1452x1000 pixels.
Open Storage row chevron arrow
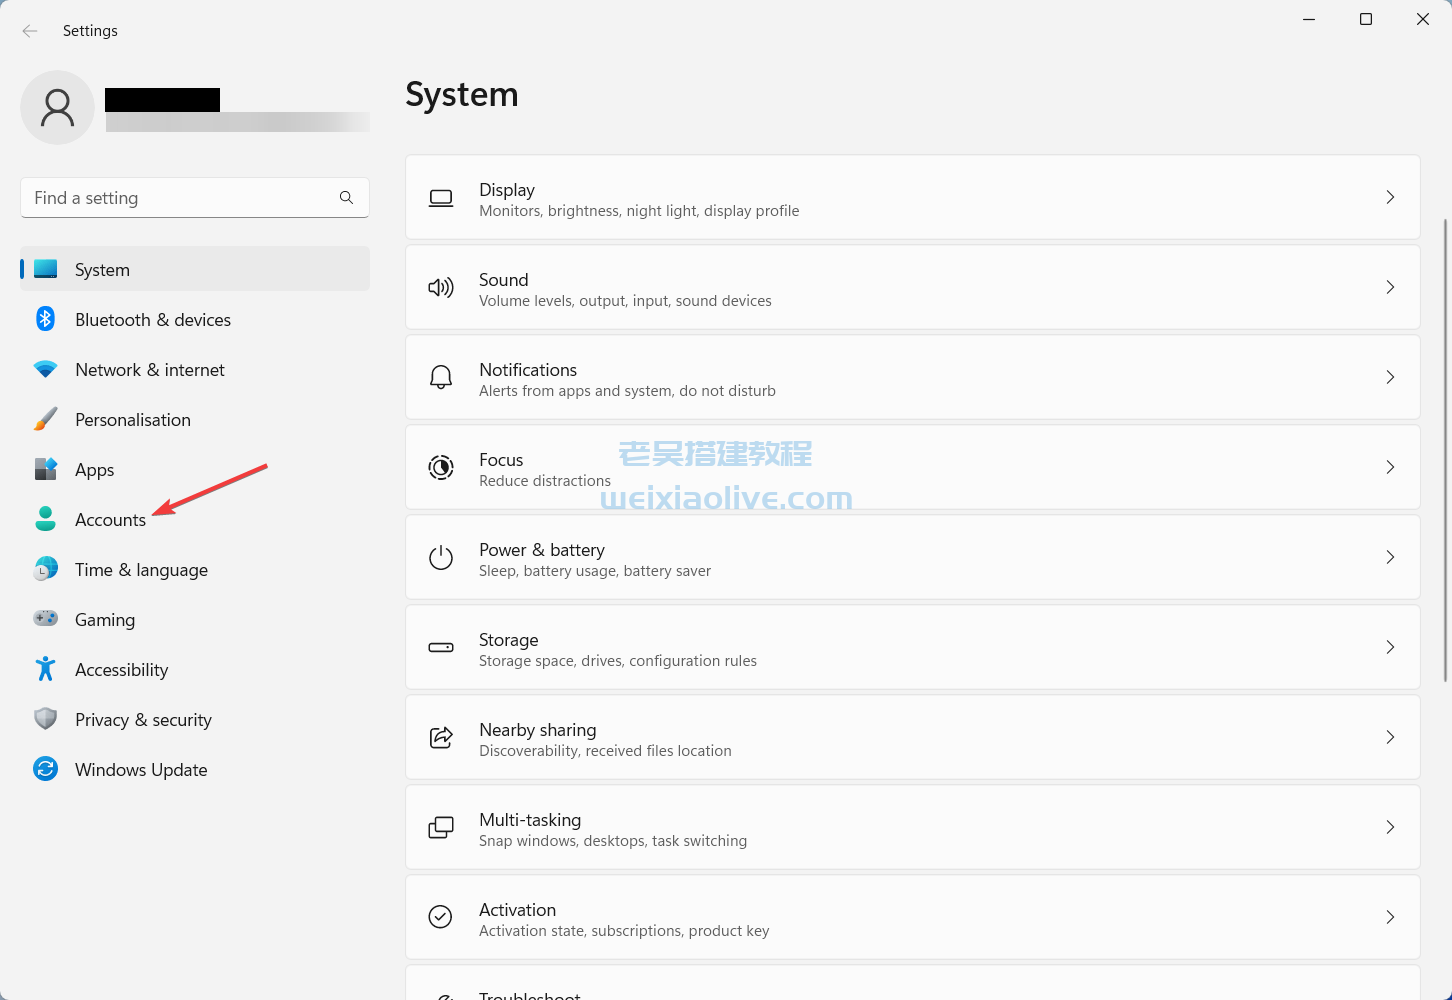click(1390, 647)
